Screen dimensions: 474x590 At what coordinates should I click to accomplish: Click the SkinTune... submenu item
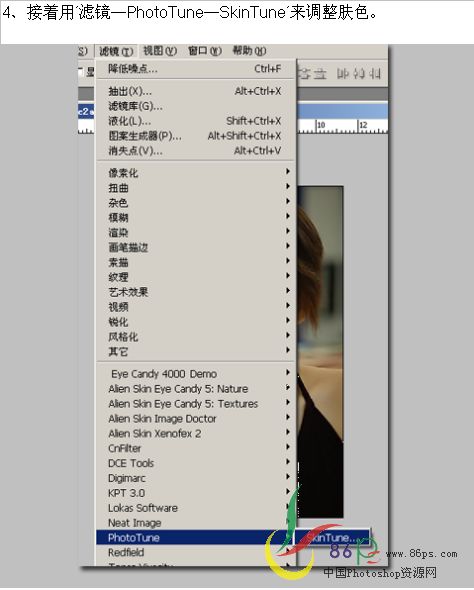tap(332, 537)
